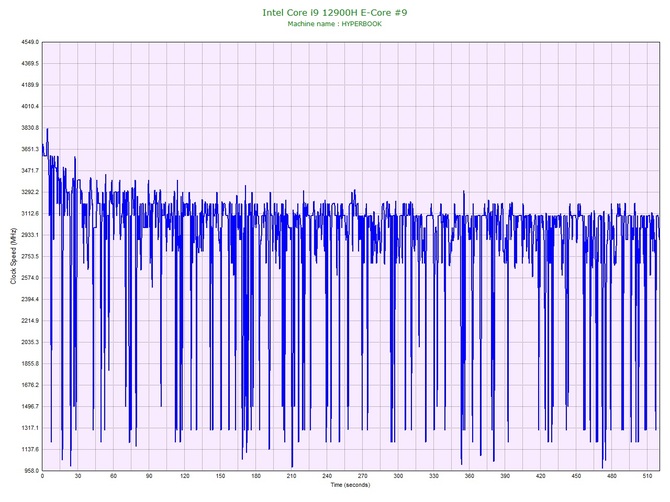Click the 120 seconds x-axis tick label
The width and height of the screenshot is (670, 502).
click(x=185, y=476)
